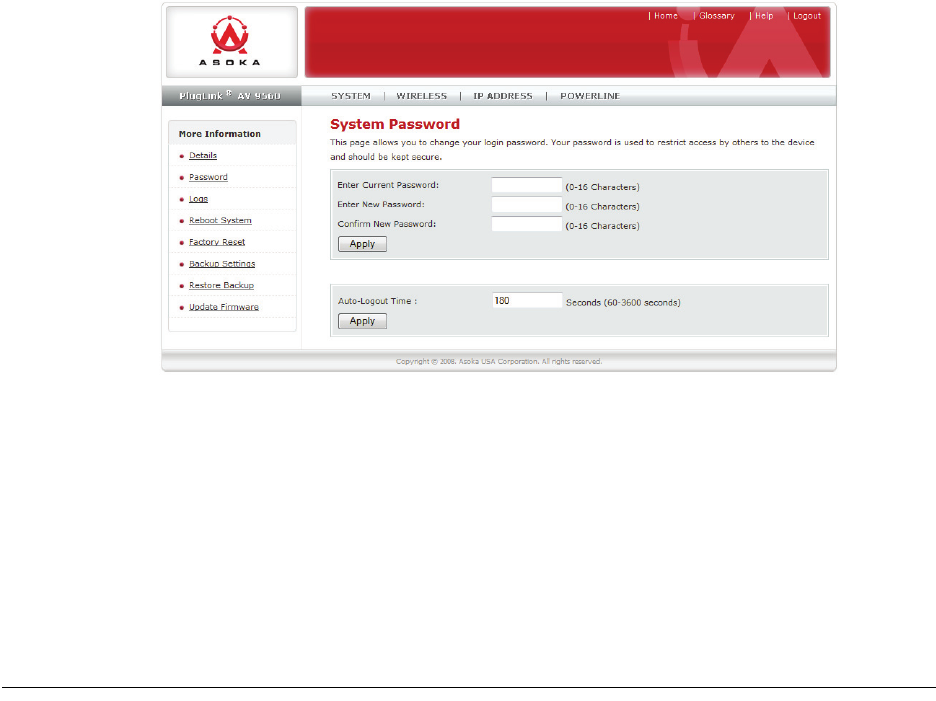Click the More Information sidebar heading
The width and height of the screenshot is (936, 701).
click(220, 134)
